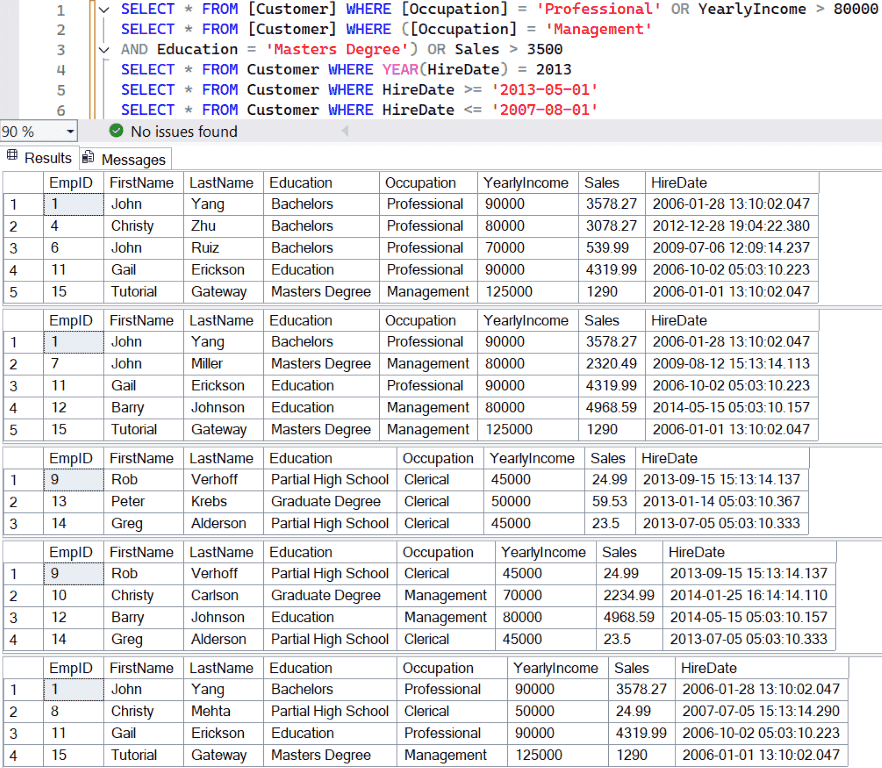Click the grid icon on the Results tab
The height and width of the screenshot is (768, 882).
tap(10, 158)
